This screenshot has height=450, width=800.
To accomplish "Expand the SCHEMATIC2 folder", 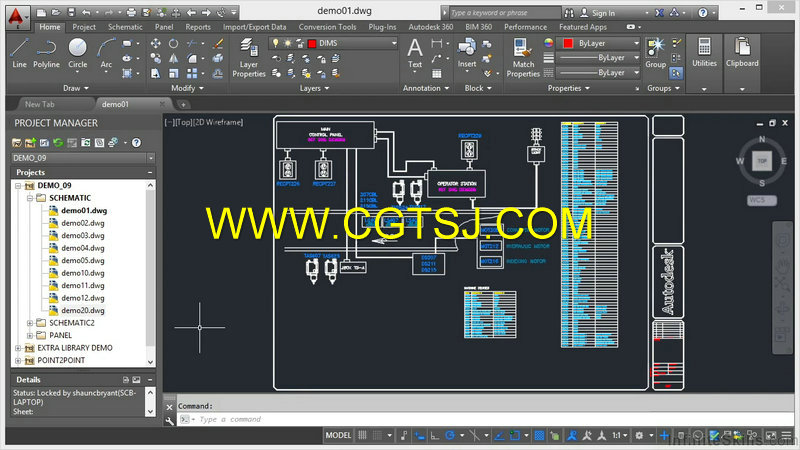I will (30, 323).
